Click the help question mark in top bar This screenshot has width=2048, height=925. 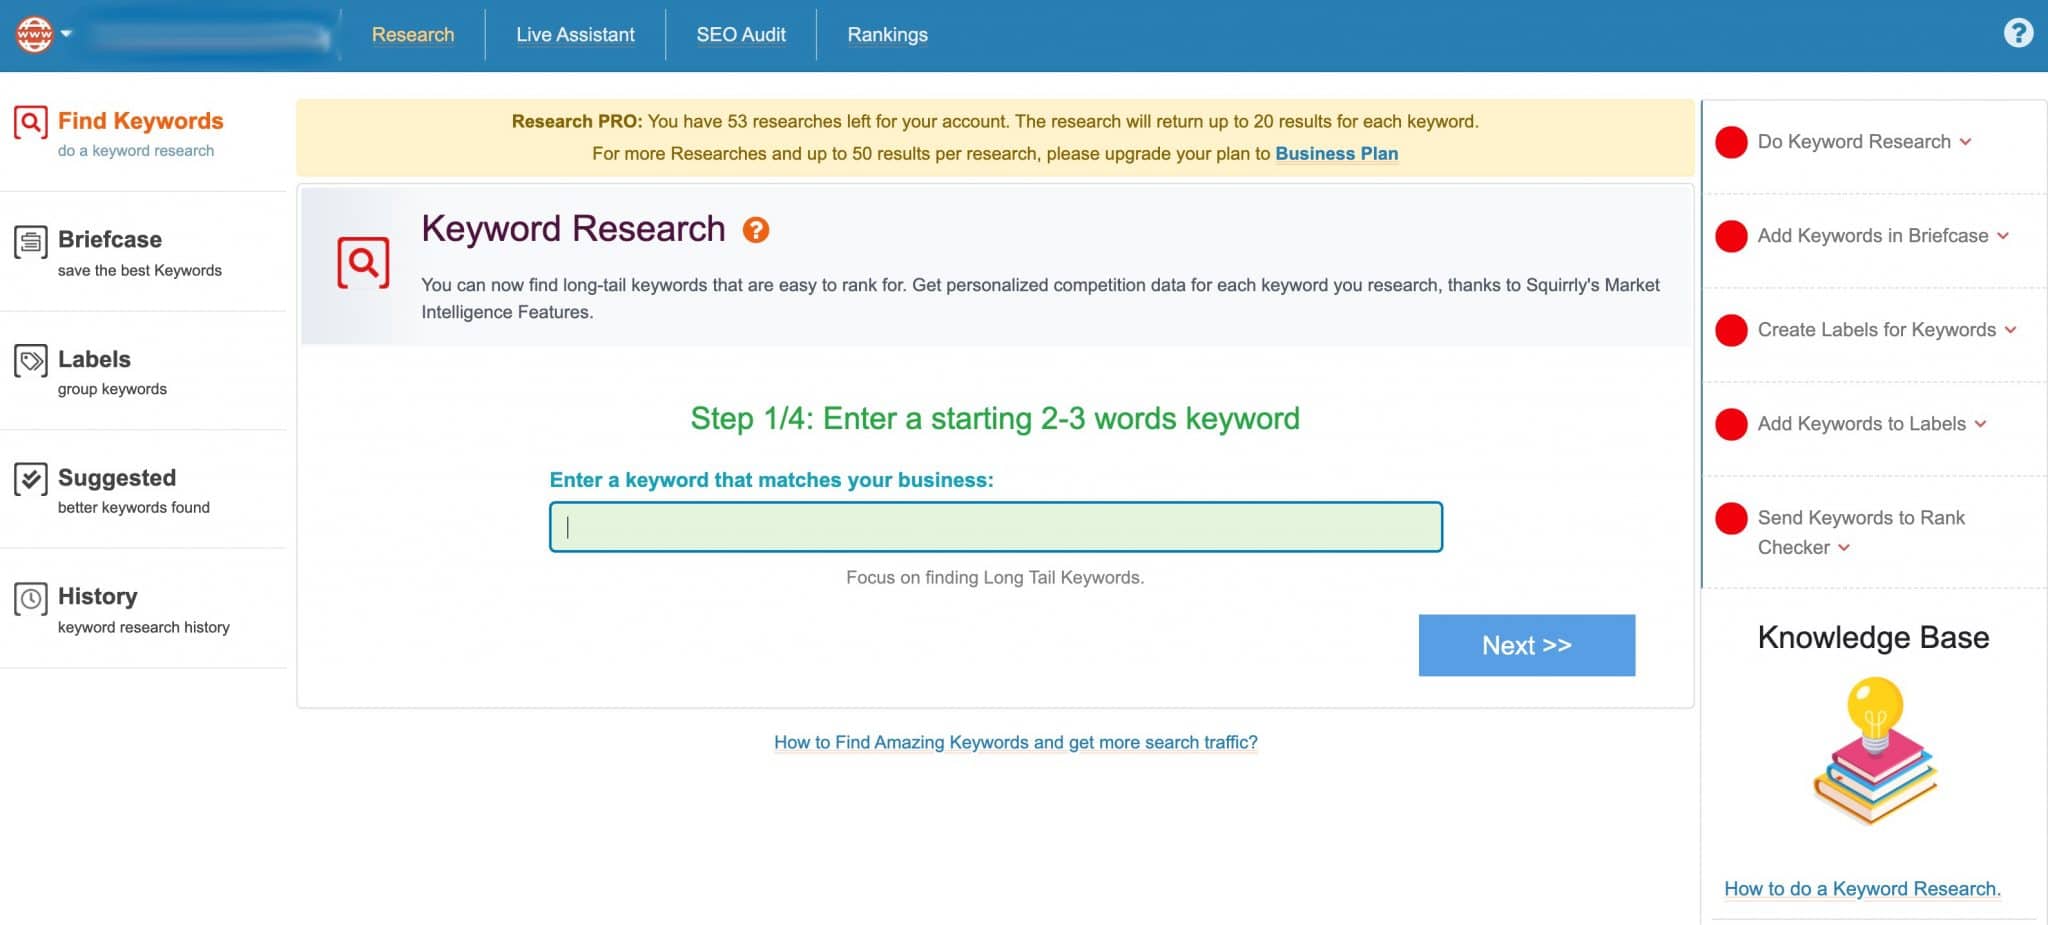(x=2018, y=33)
